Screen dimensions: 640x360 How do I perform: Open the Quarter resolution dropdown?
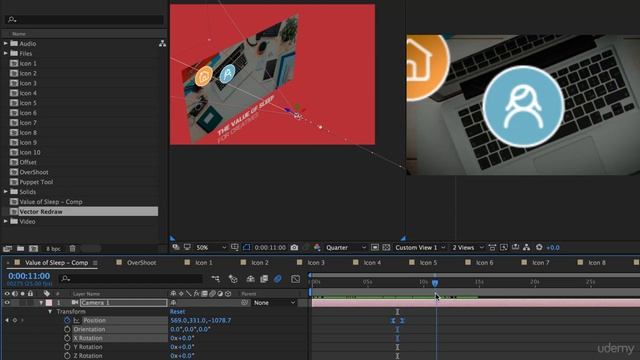click(345, 247)
